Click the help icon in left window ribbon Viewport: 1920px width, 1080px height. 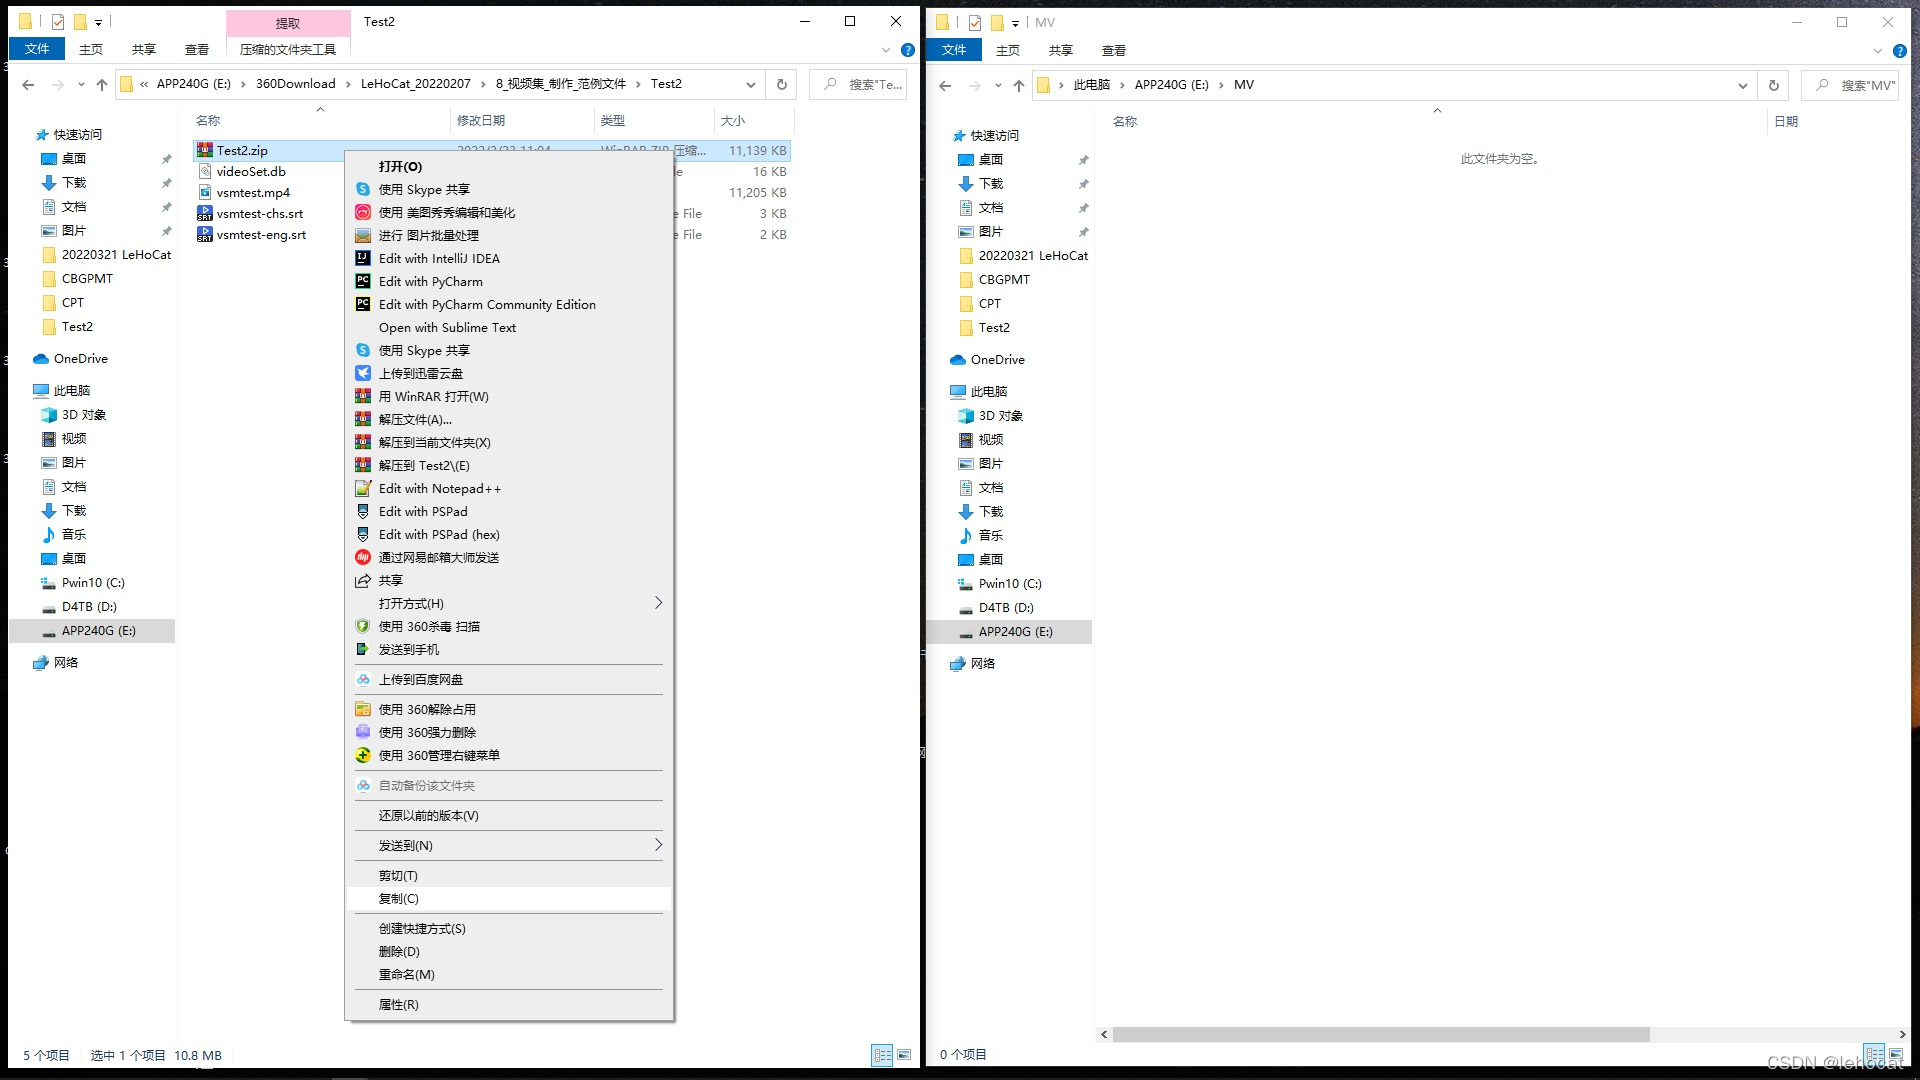click(907, 50)
